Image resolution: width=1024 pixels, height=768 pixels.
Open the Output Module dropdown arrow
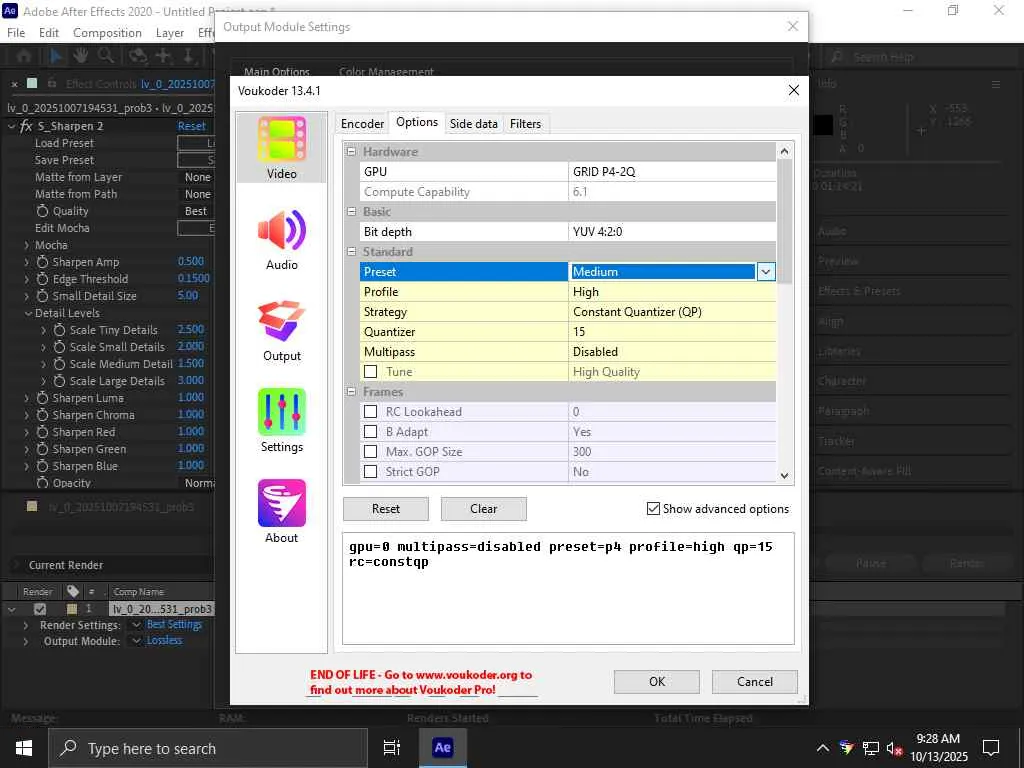(136, 641)
